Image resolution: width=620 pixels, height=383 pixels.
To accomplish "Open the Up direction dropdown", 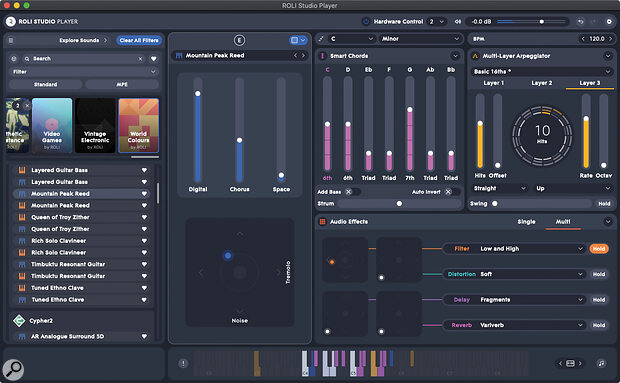I will [573, 189].
